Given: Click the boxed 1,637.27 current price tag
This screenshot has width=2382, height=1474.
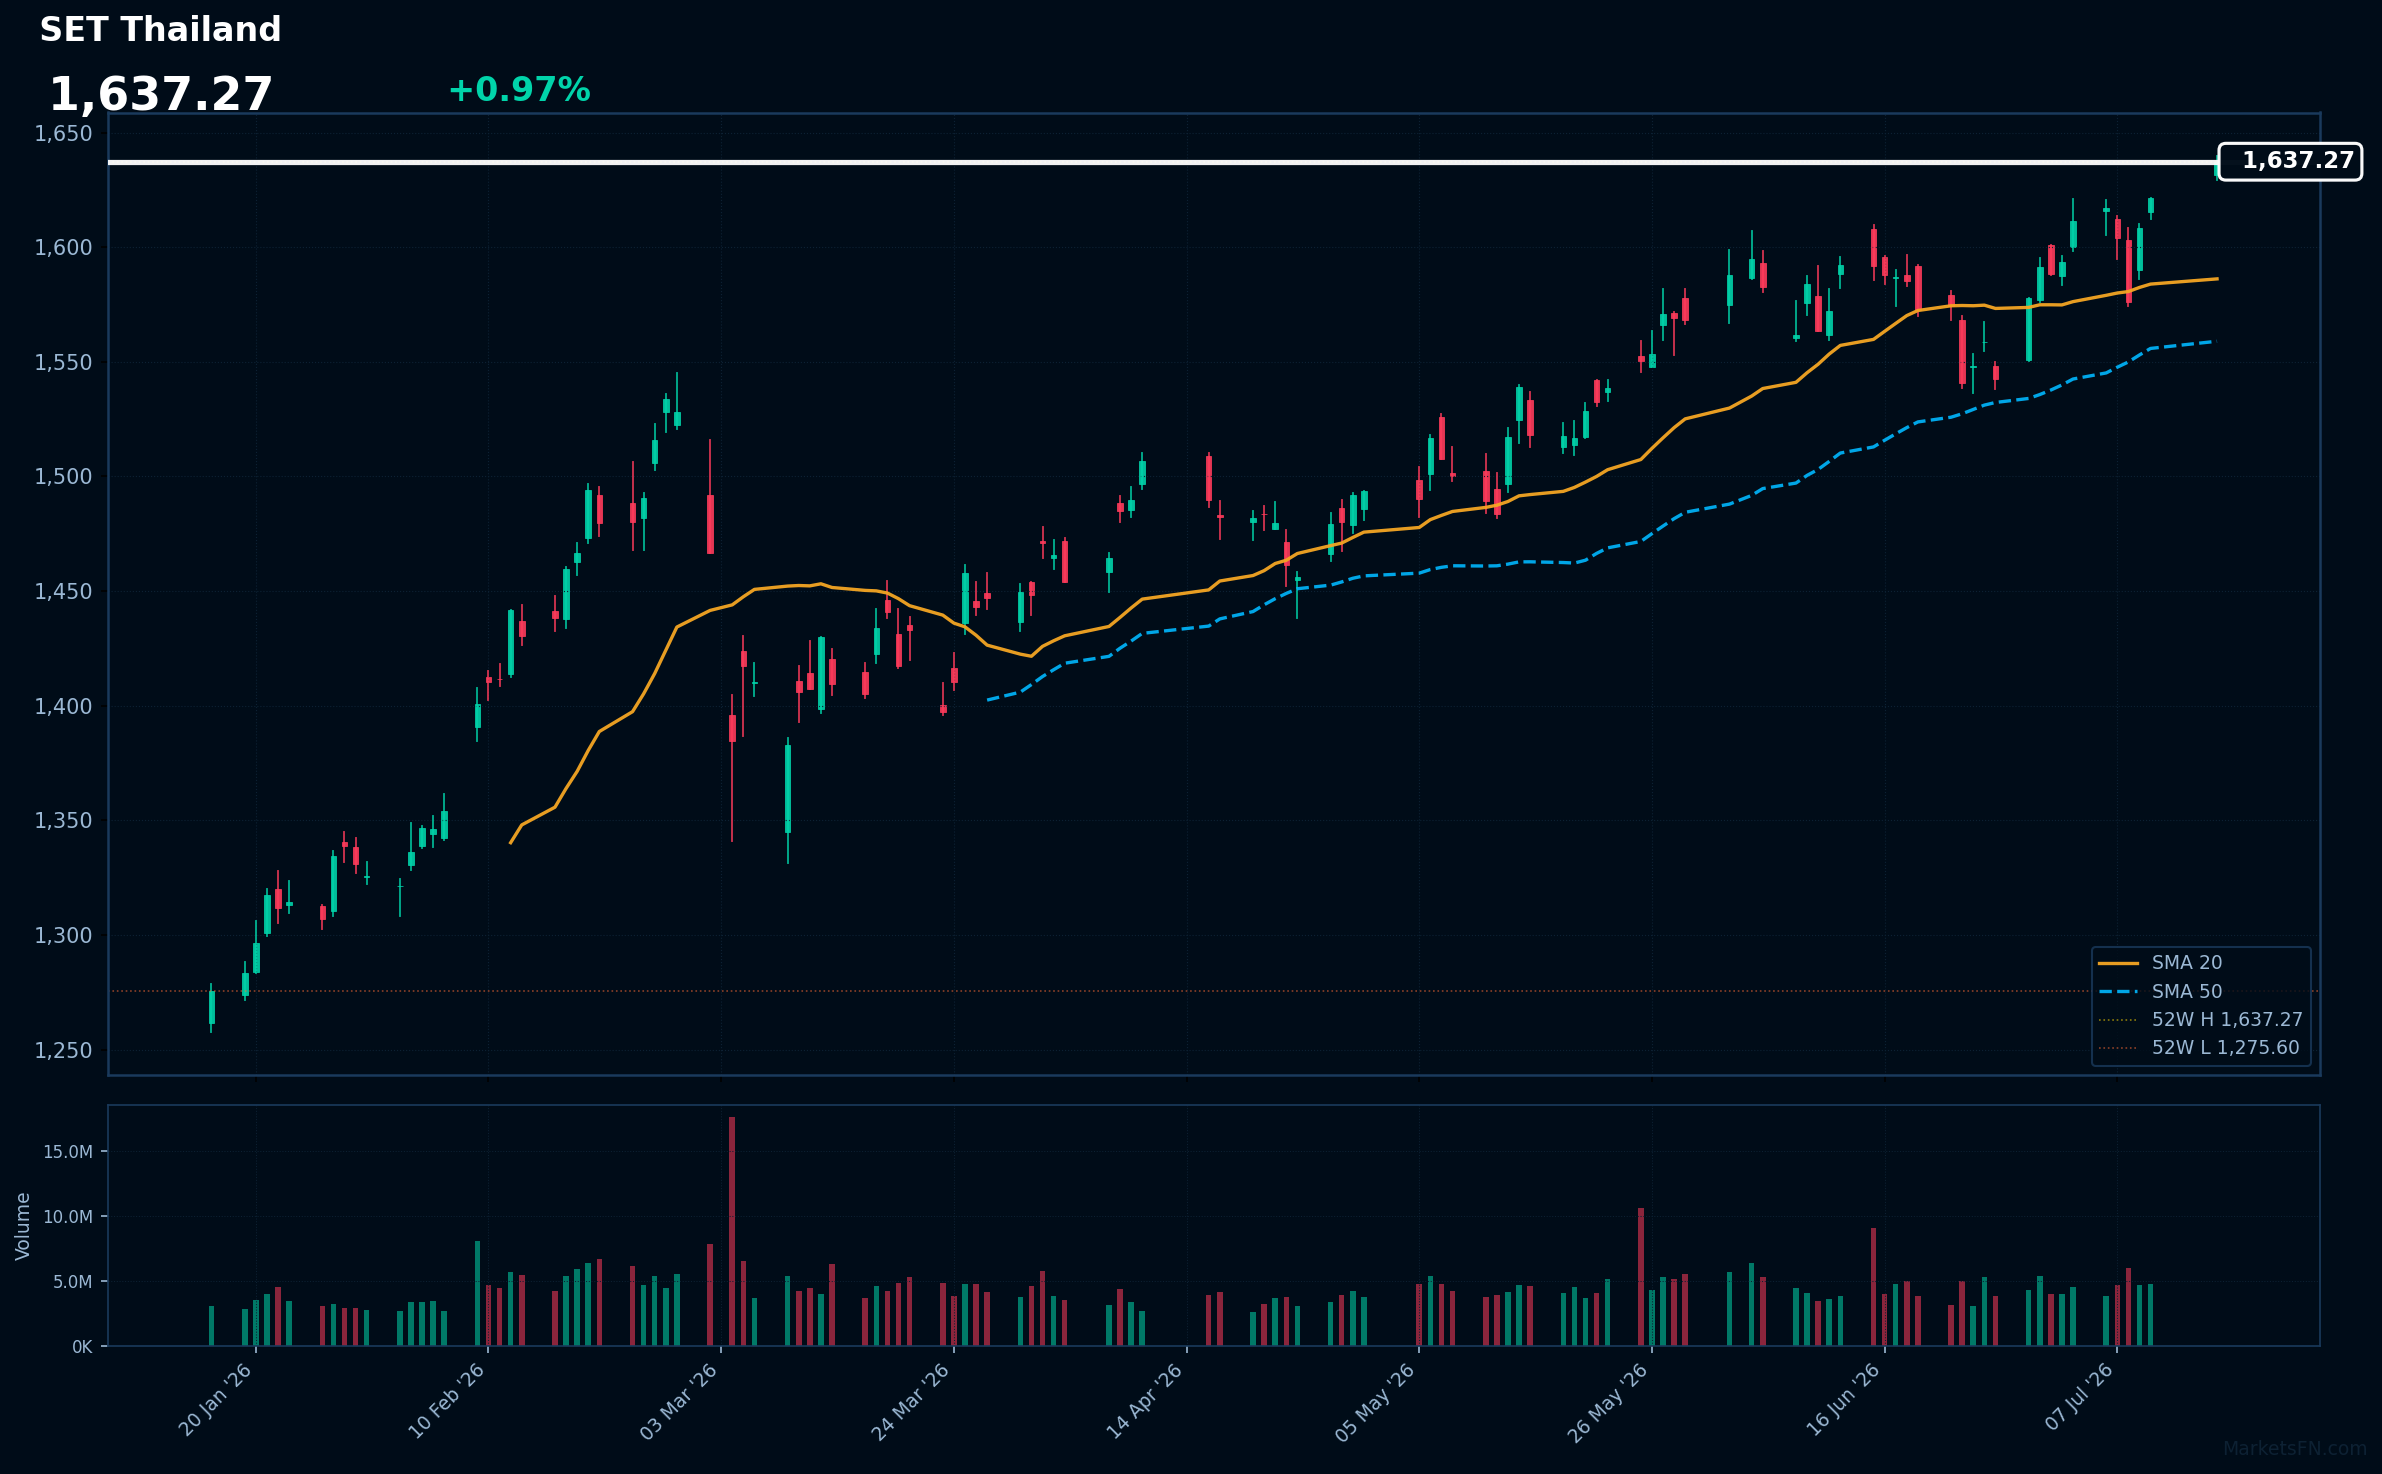Looking at the screenshot, I should (x=2290, y=161).
